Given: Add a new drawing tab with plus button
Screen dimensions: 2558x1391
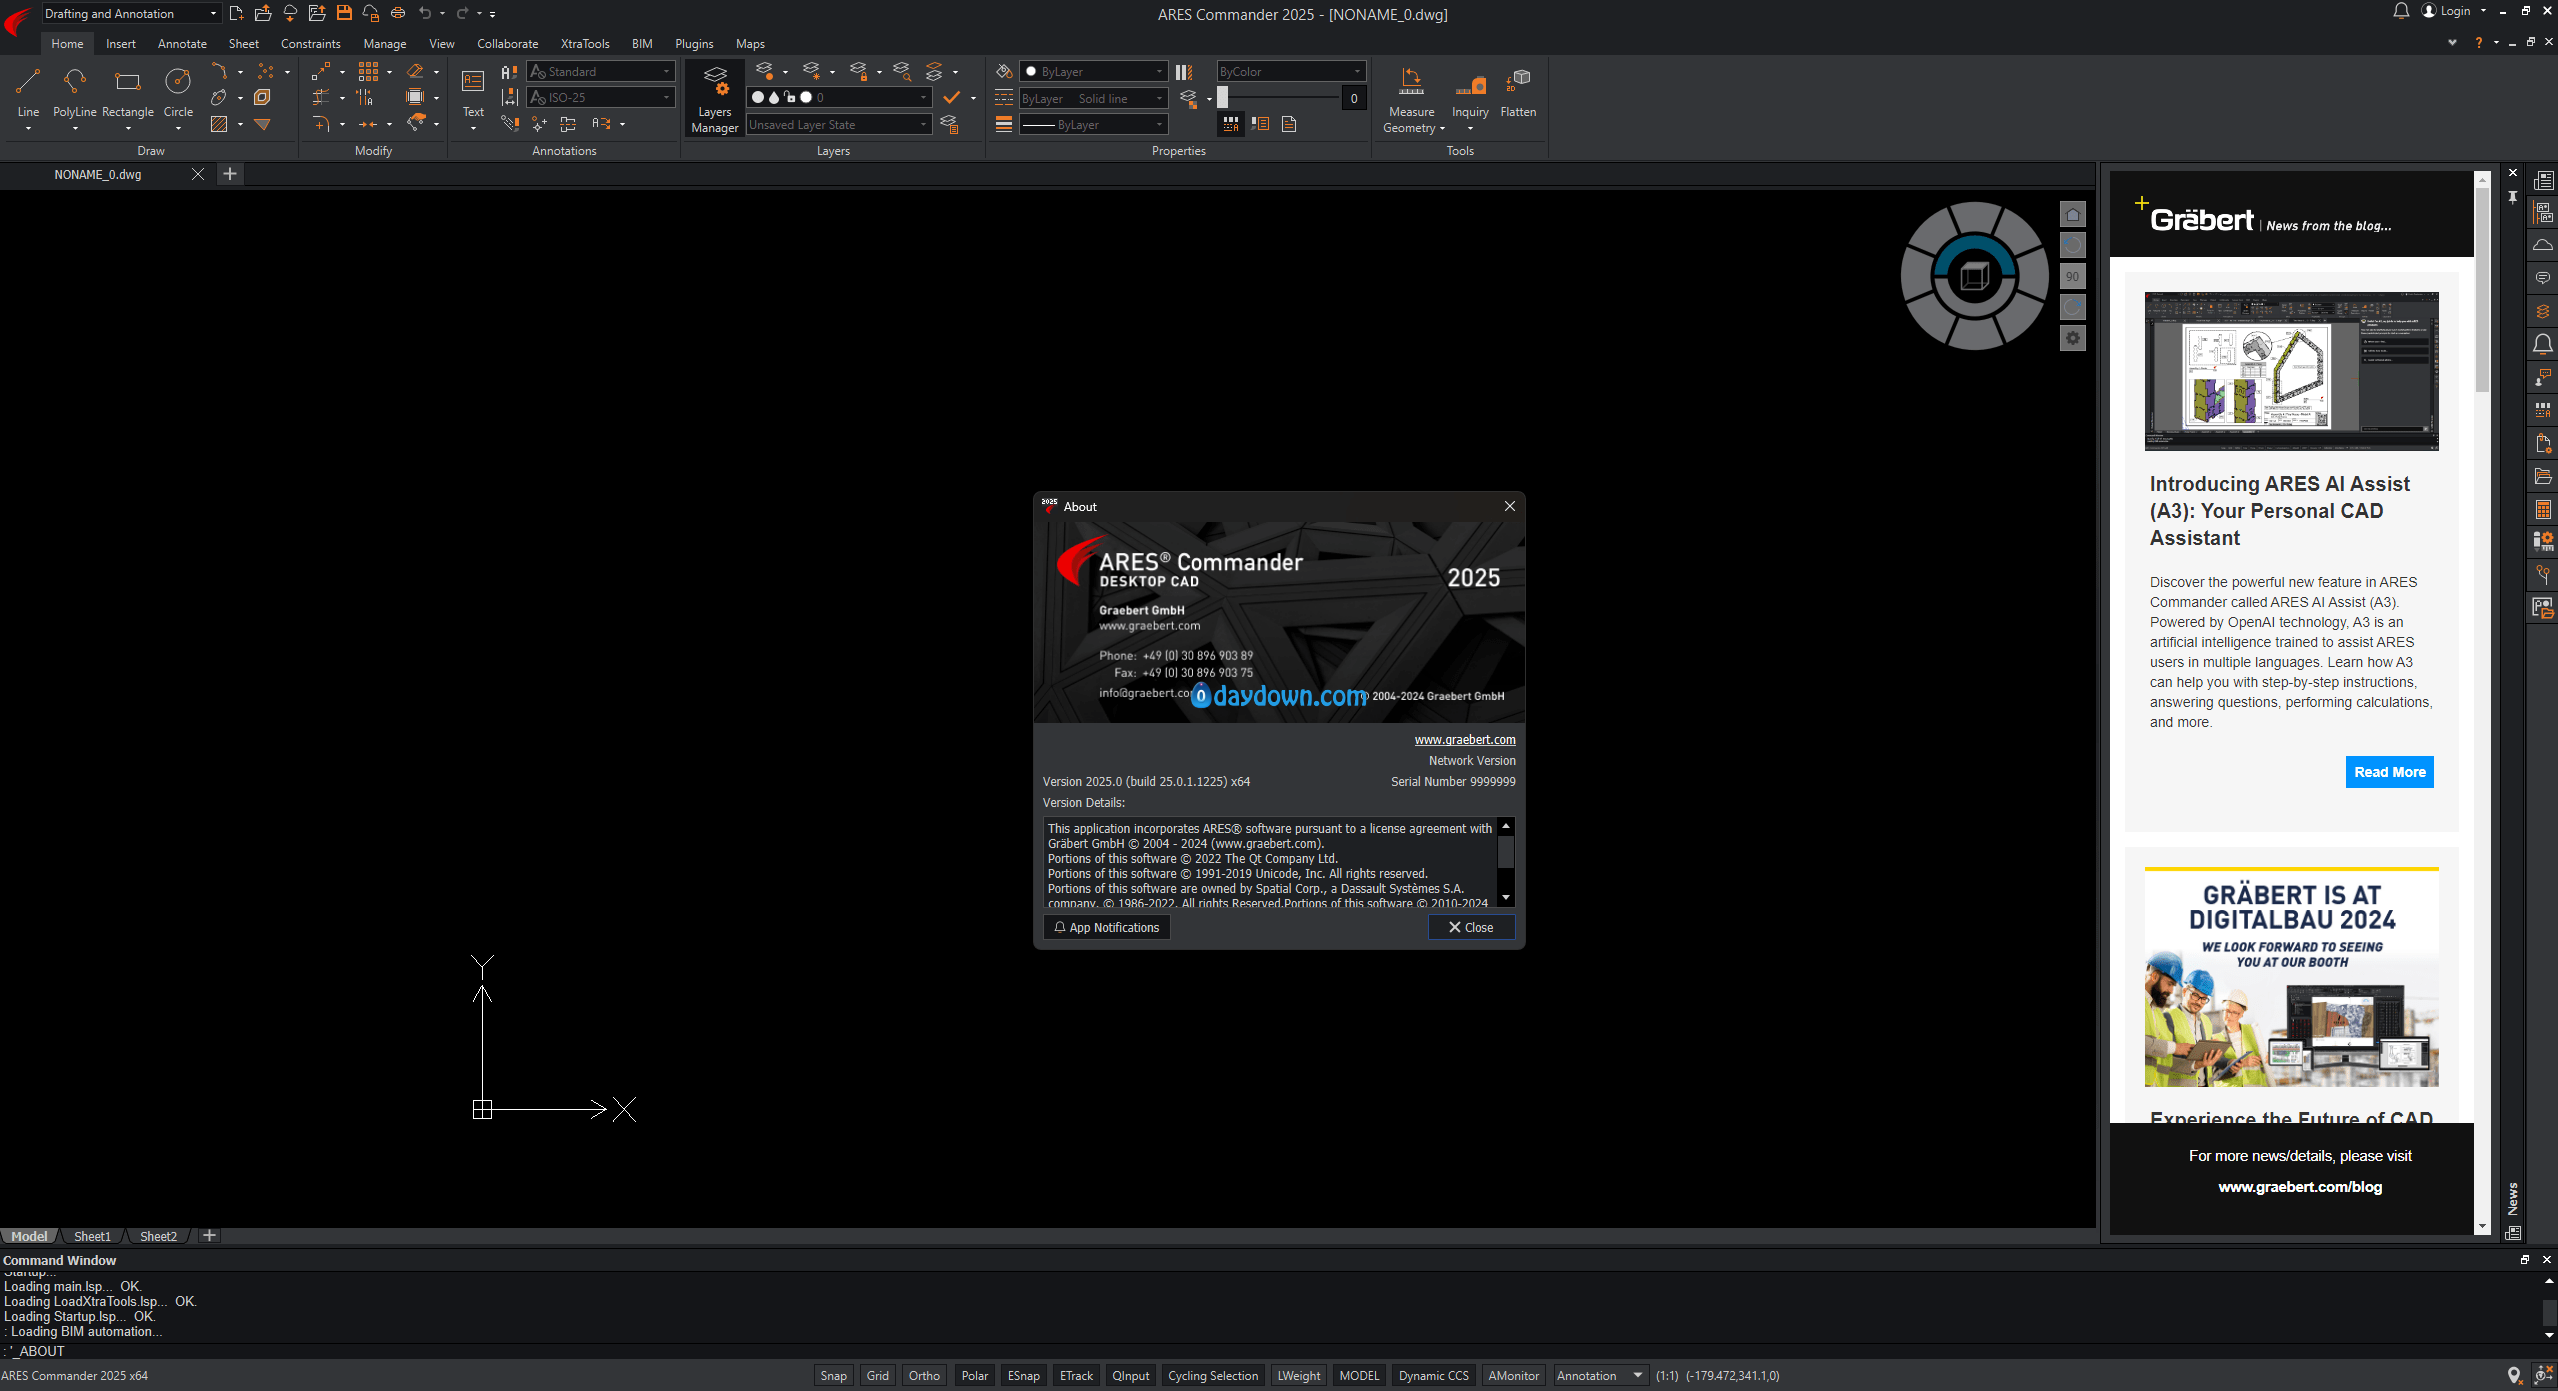Looking at the screenshot, I should pos(230,174).
